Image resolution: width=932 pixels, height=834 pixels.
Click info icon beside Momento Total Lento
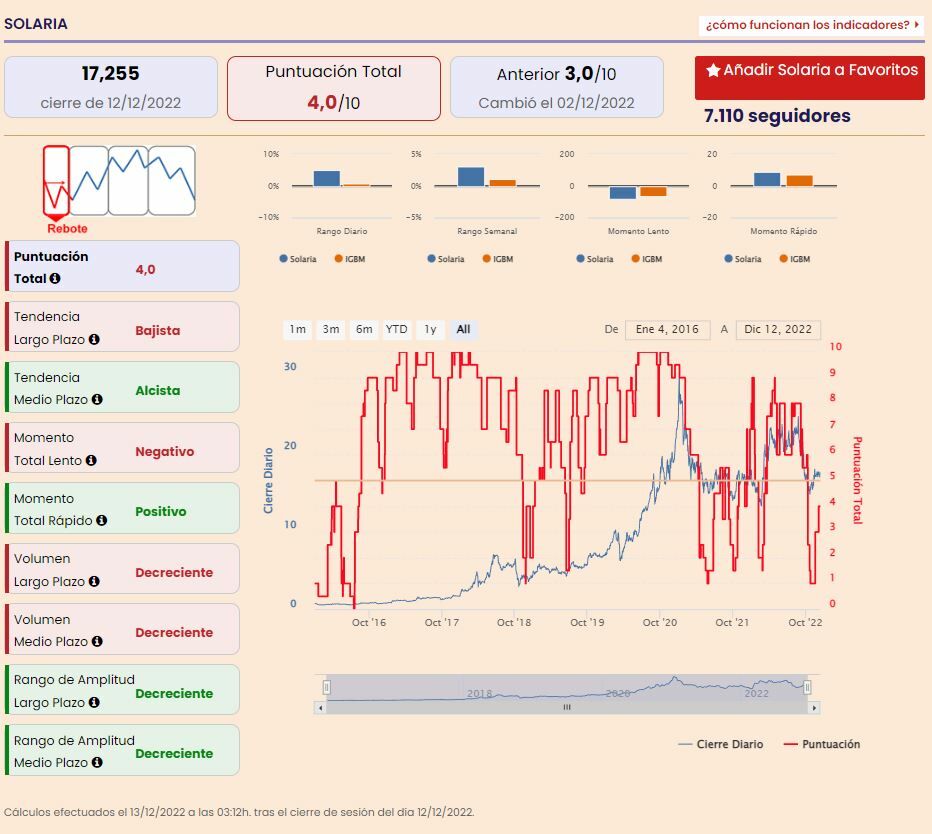tap(91, 460)
